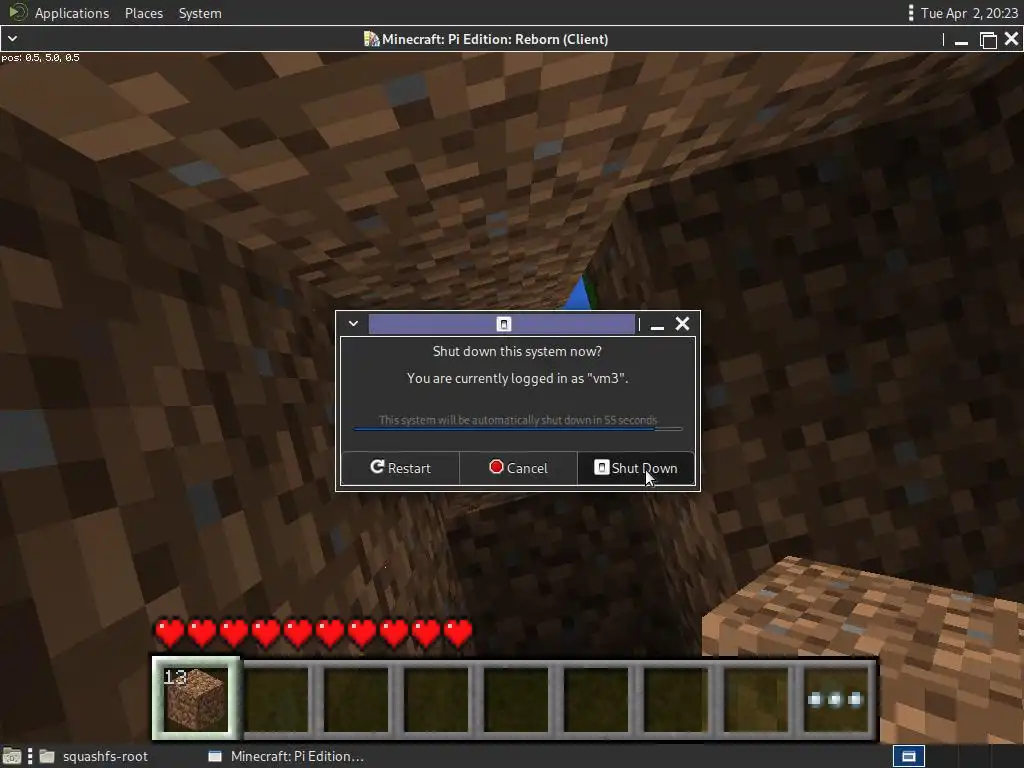Click the automatic shutdown countdown progress bar

pyautogui.click(x=518, y=429)
